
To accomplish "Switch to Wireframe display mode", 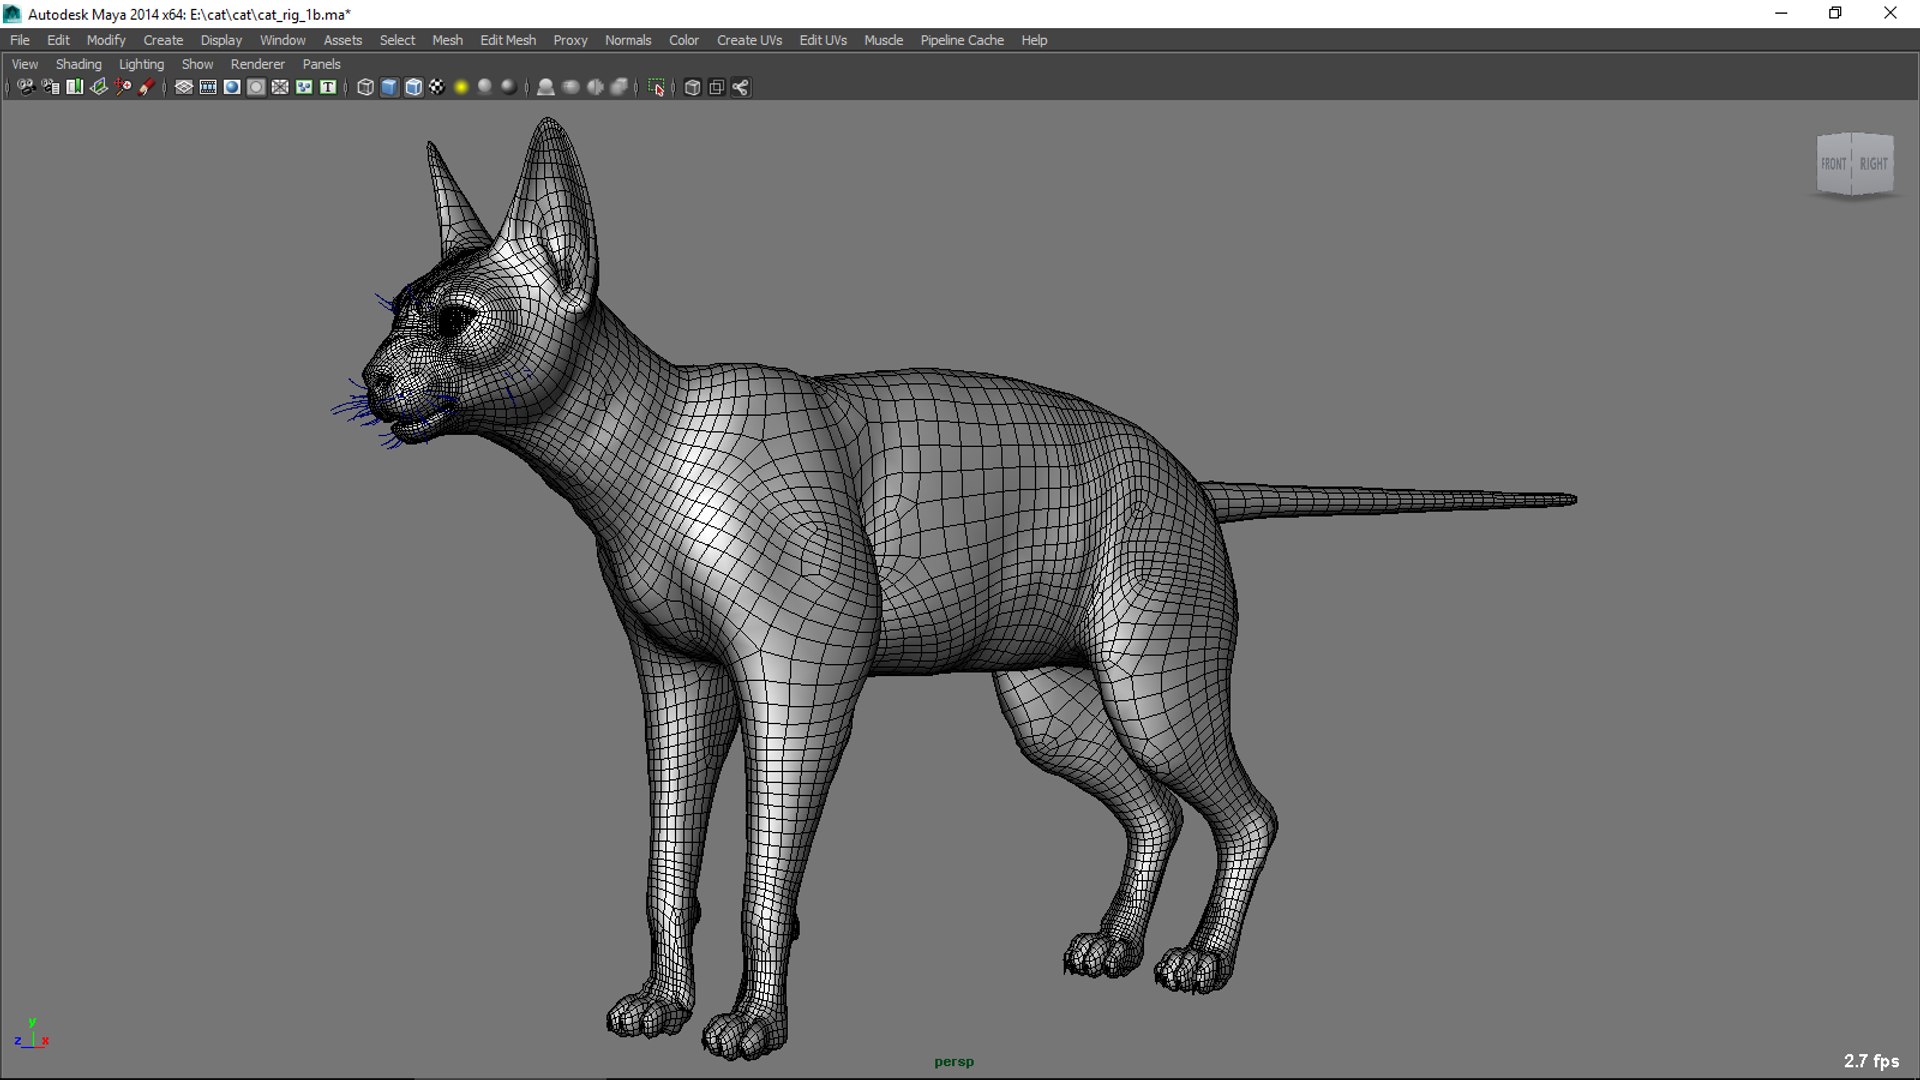I will point(365,87).
